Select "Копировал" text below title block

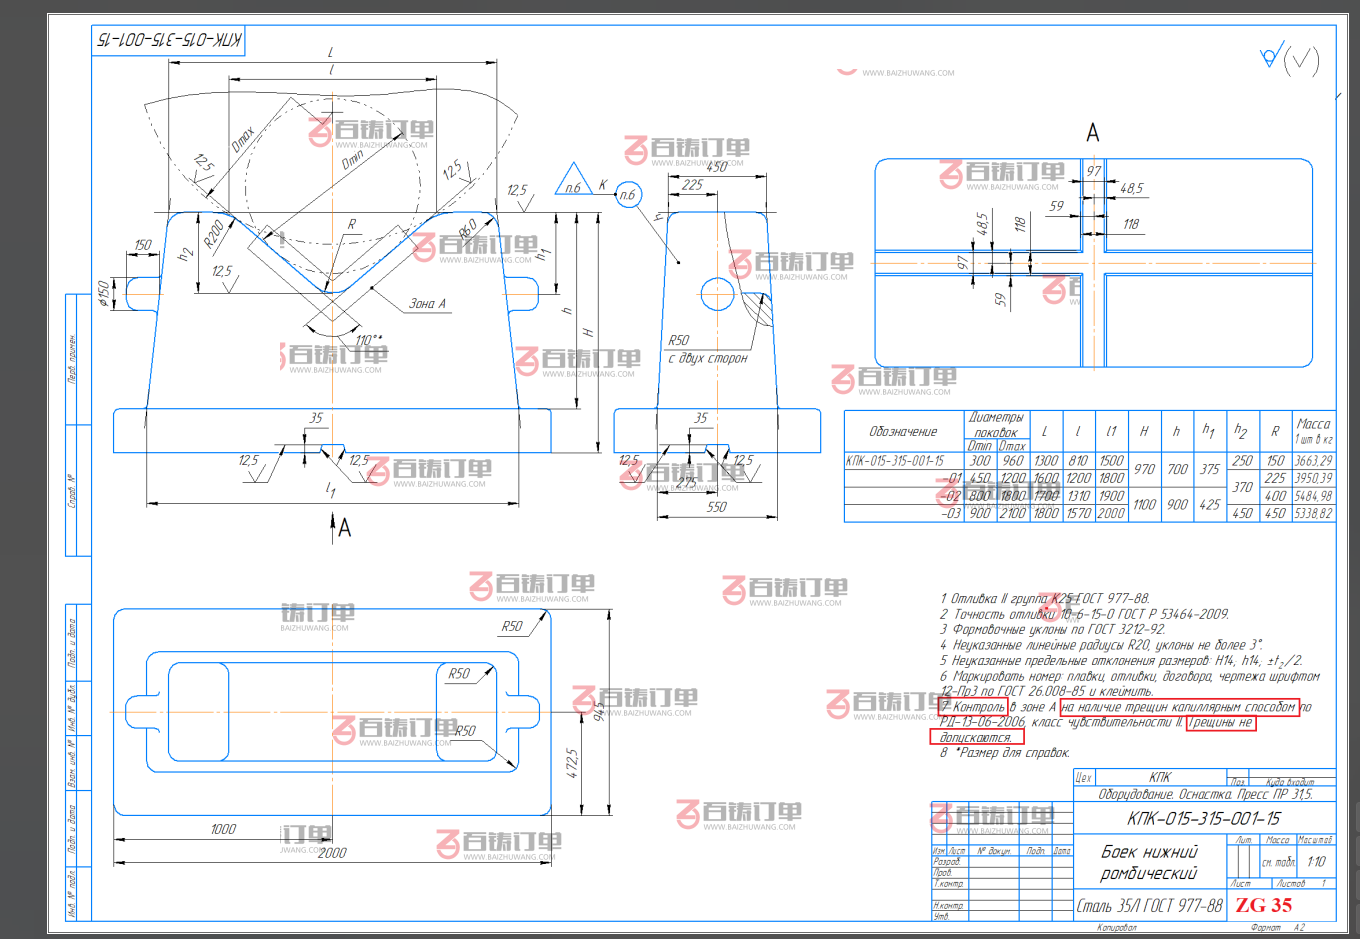point(1118,928)
